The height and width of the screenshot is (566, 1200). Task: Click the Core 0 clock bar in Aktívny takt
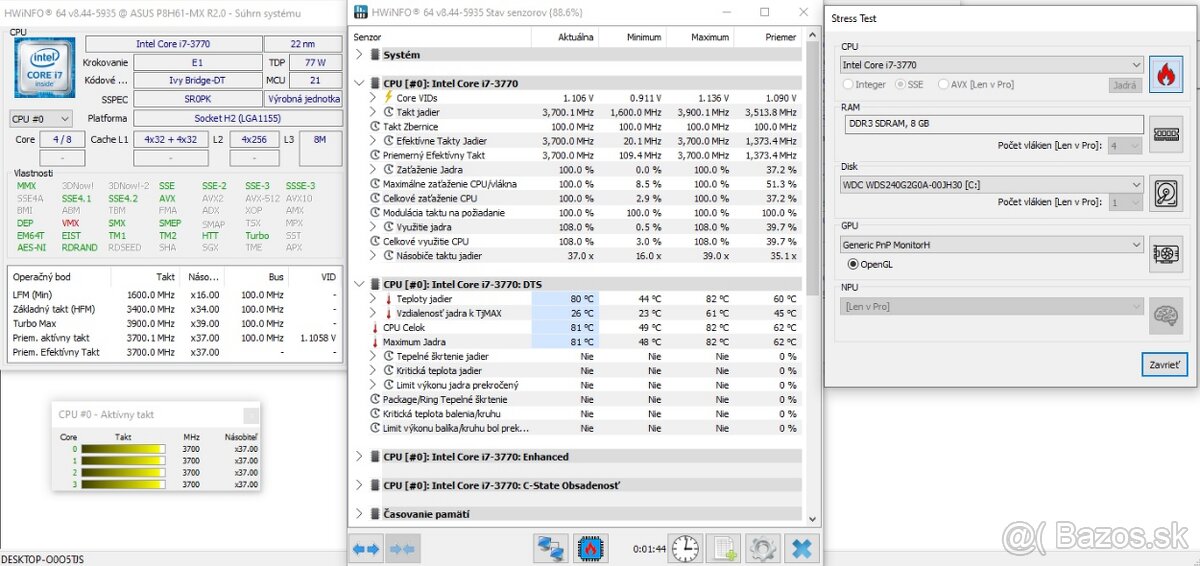tap(122, 449)
